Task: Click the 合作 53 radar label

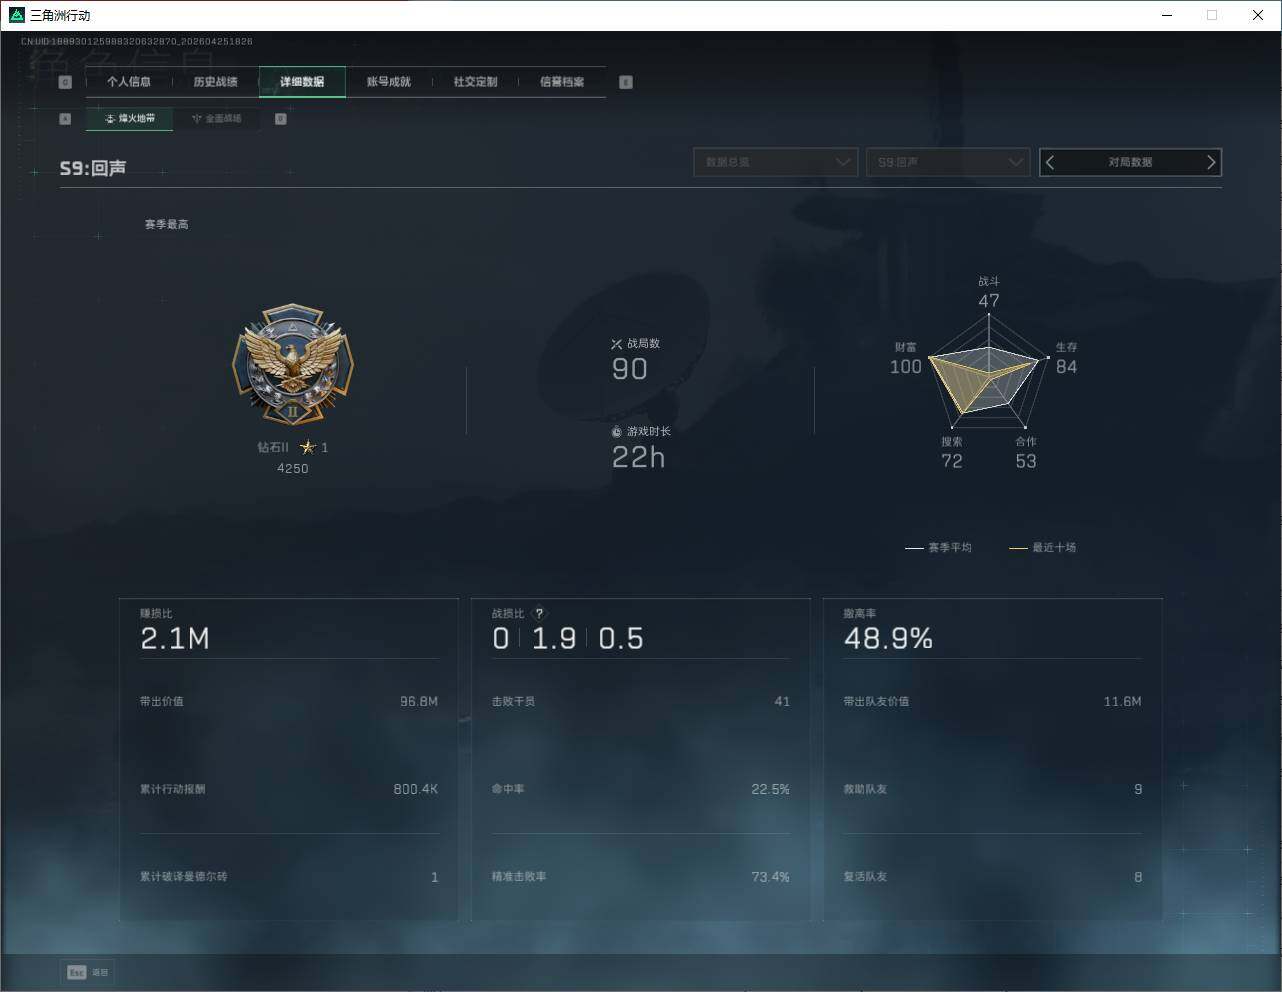Action: click(1026, 452)
